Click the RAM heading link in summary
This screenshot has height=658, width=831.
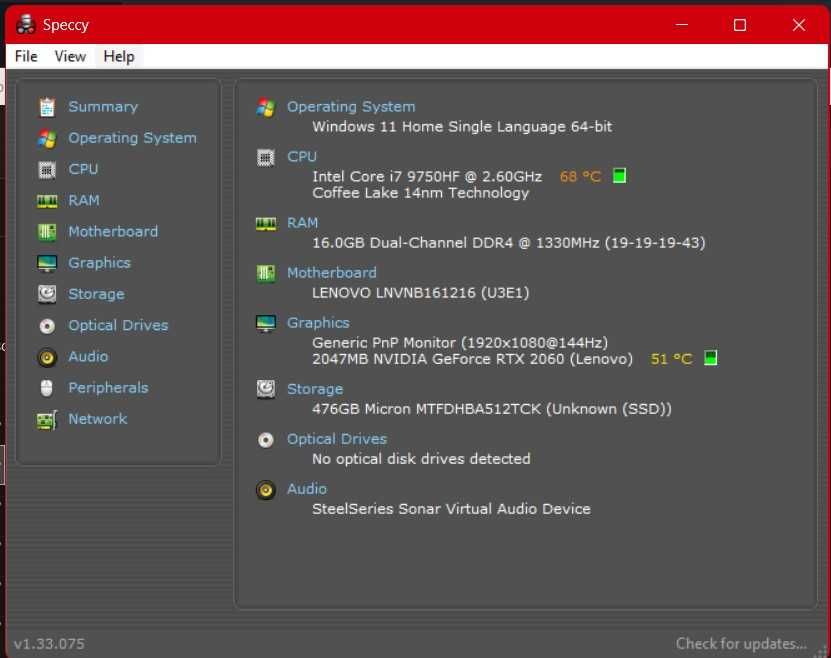click(x=302, y=223)
